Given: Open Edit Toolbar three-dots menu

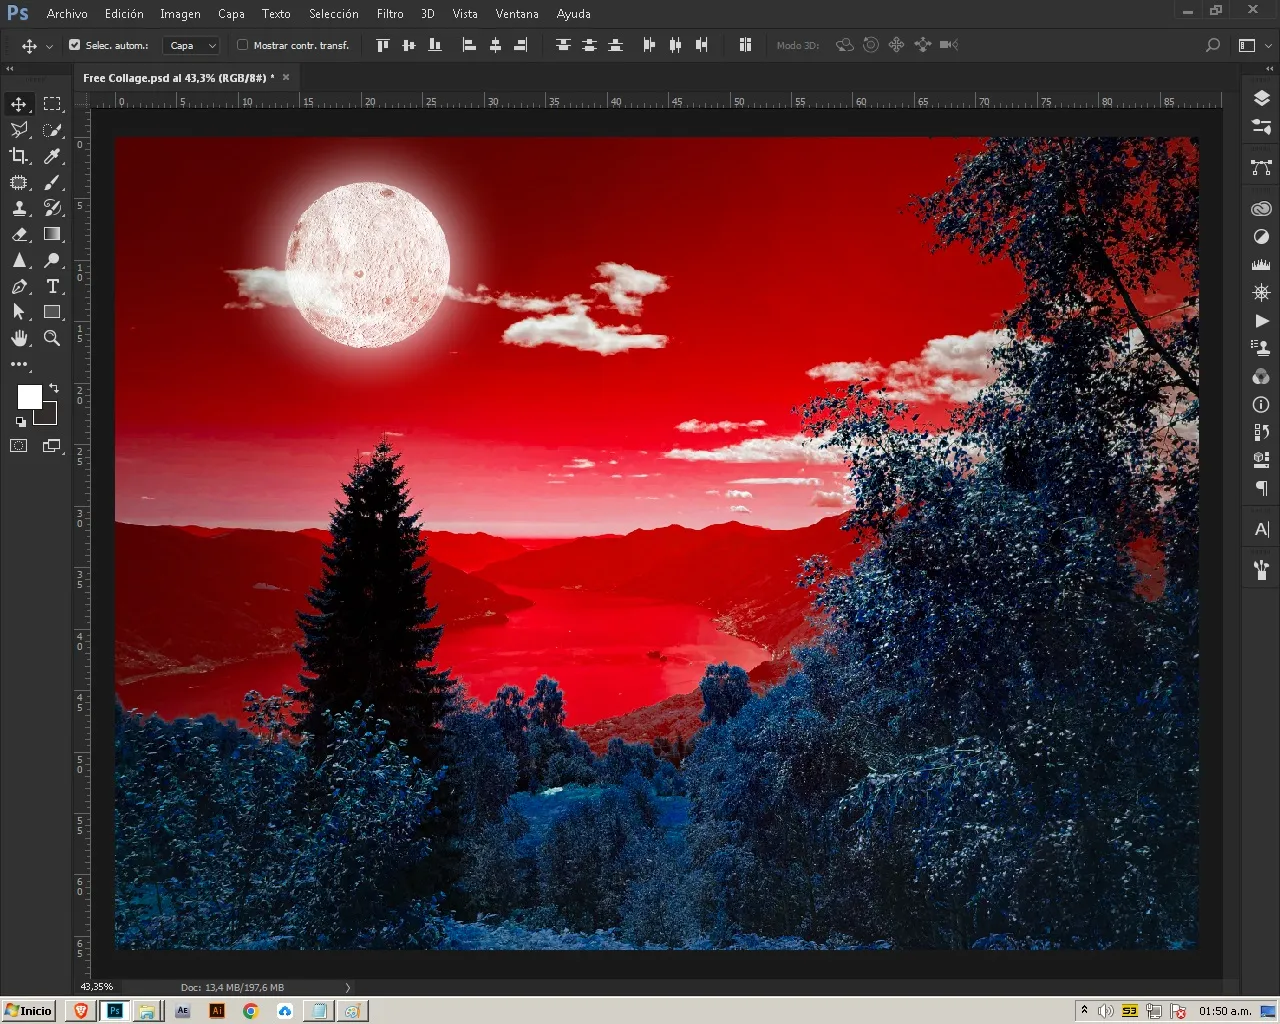Looking at the screenshot, I should [x=19, y=364].
